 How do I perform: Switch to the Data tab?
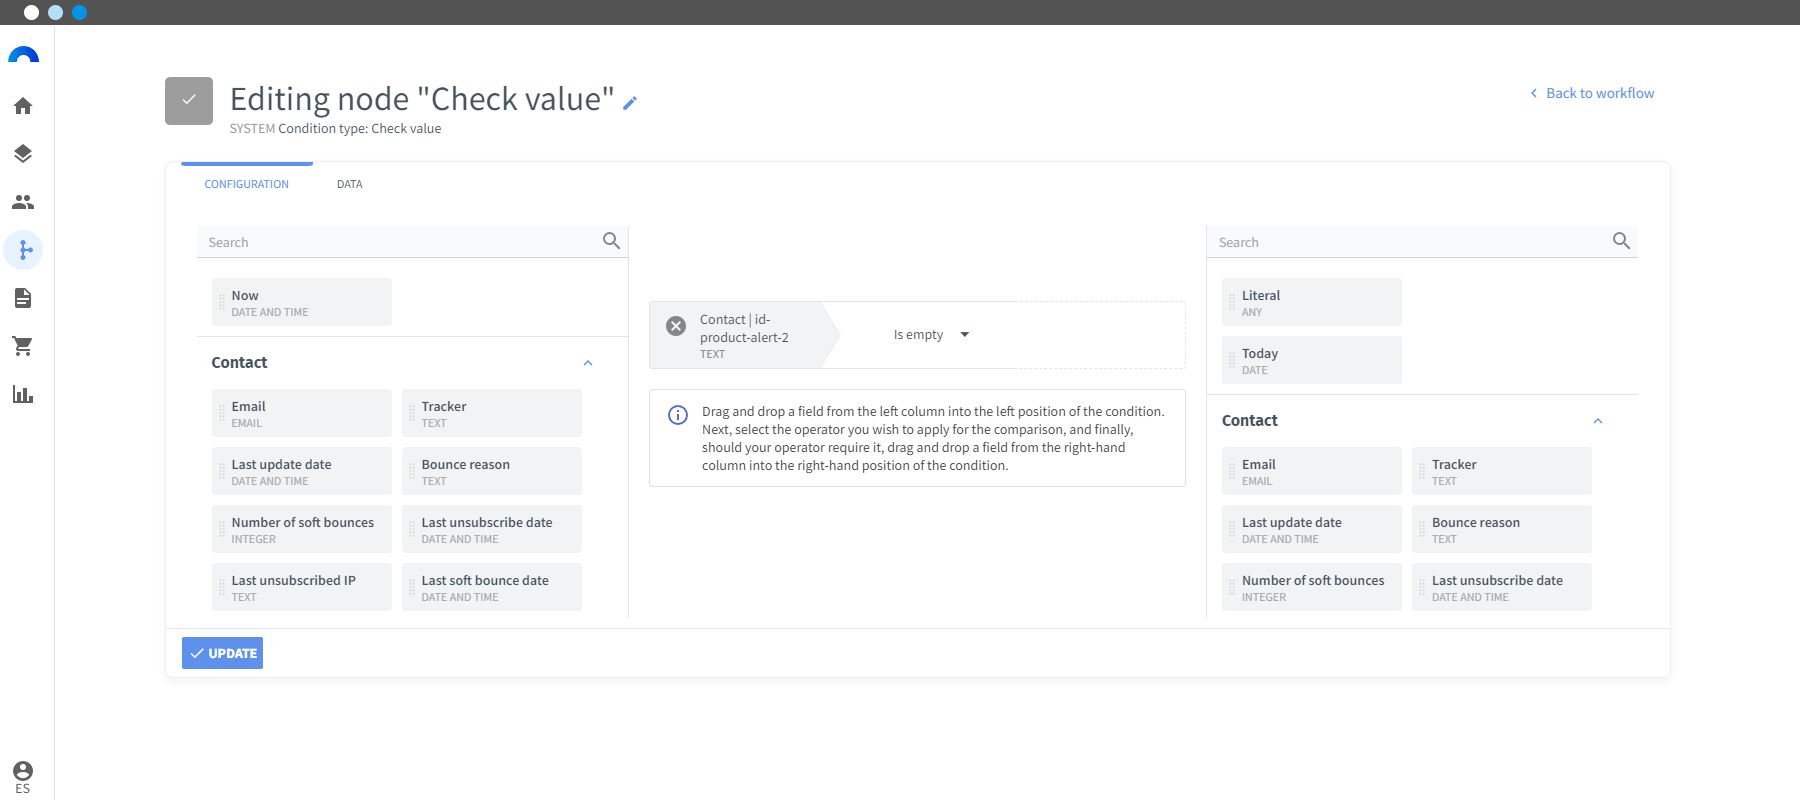click(350, 184)
